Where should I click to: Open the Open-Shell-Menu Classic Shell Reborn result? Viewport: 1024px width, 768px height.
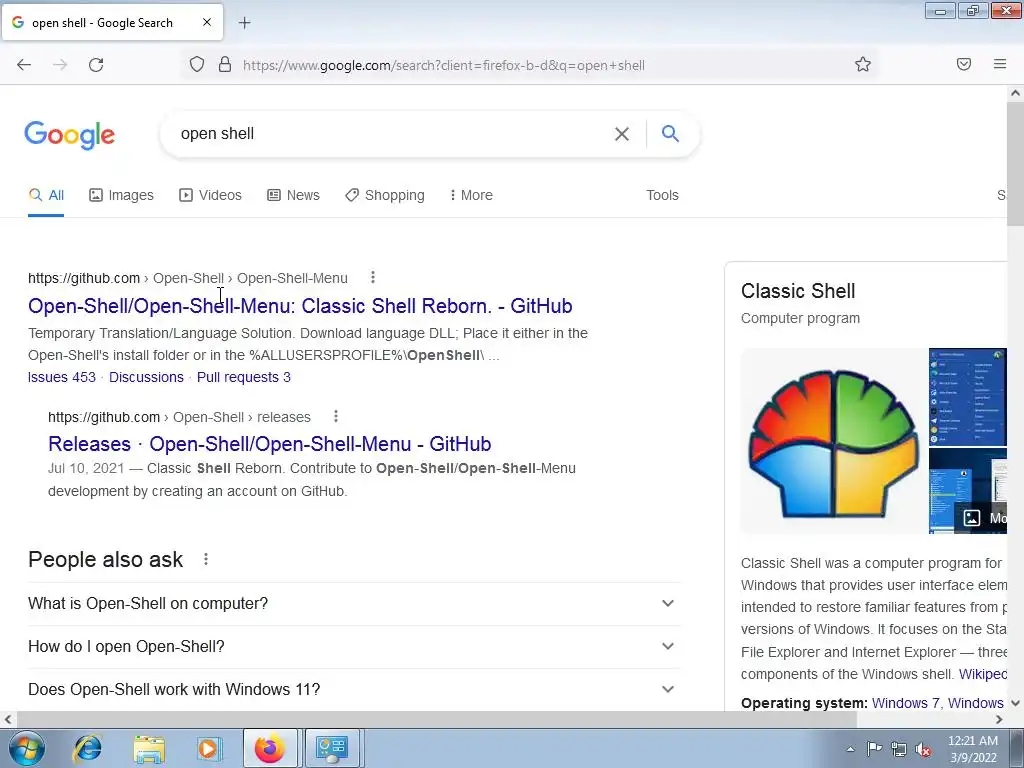click(x=300, y=306)
